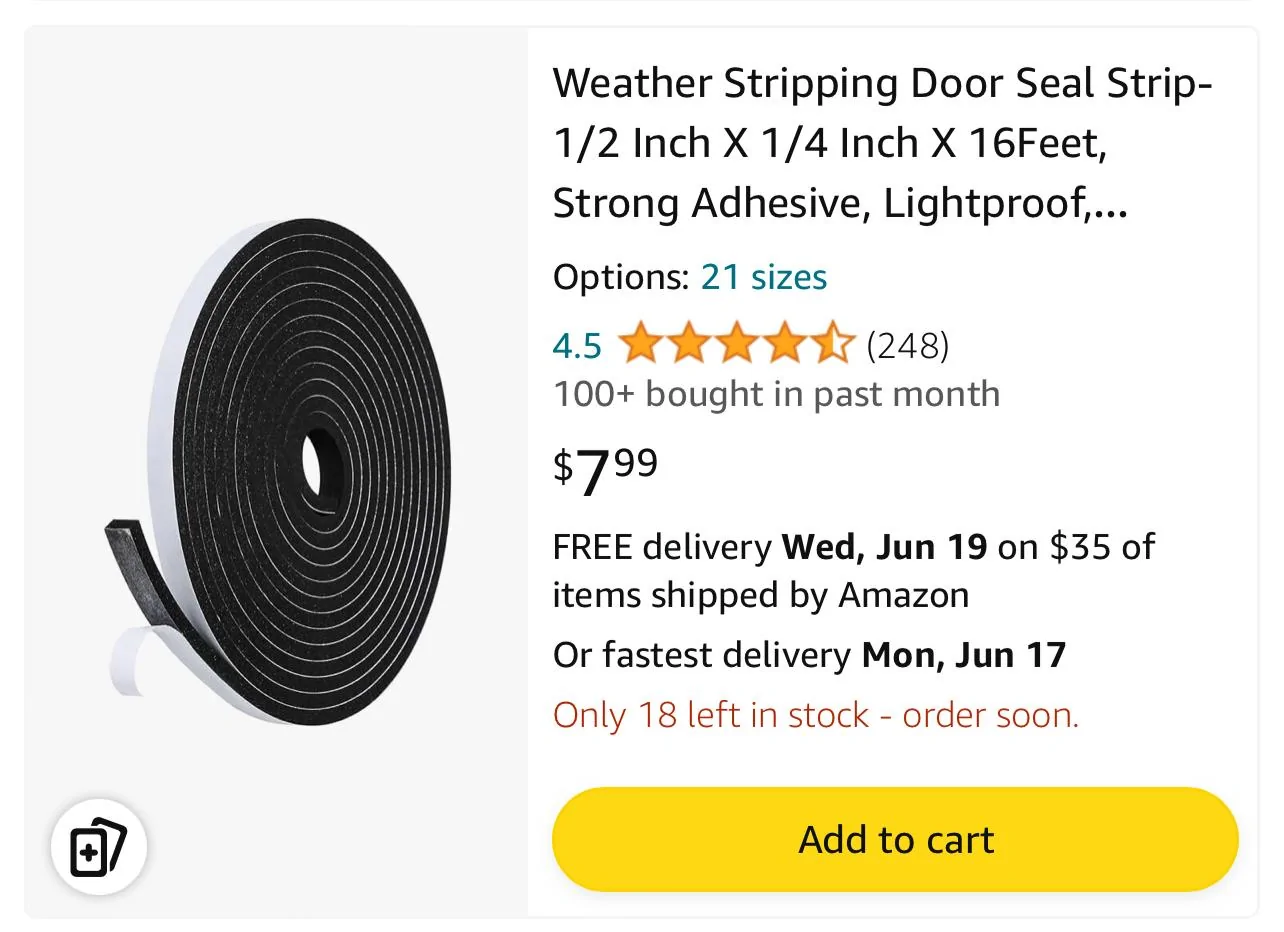Click the 4.5 rating number
1284x932 pixels.
point(577,346)
